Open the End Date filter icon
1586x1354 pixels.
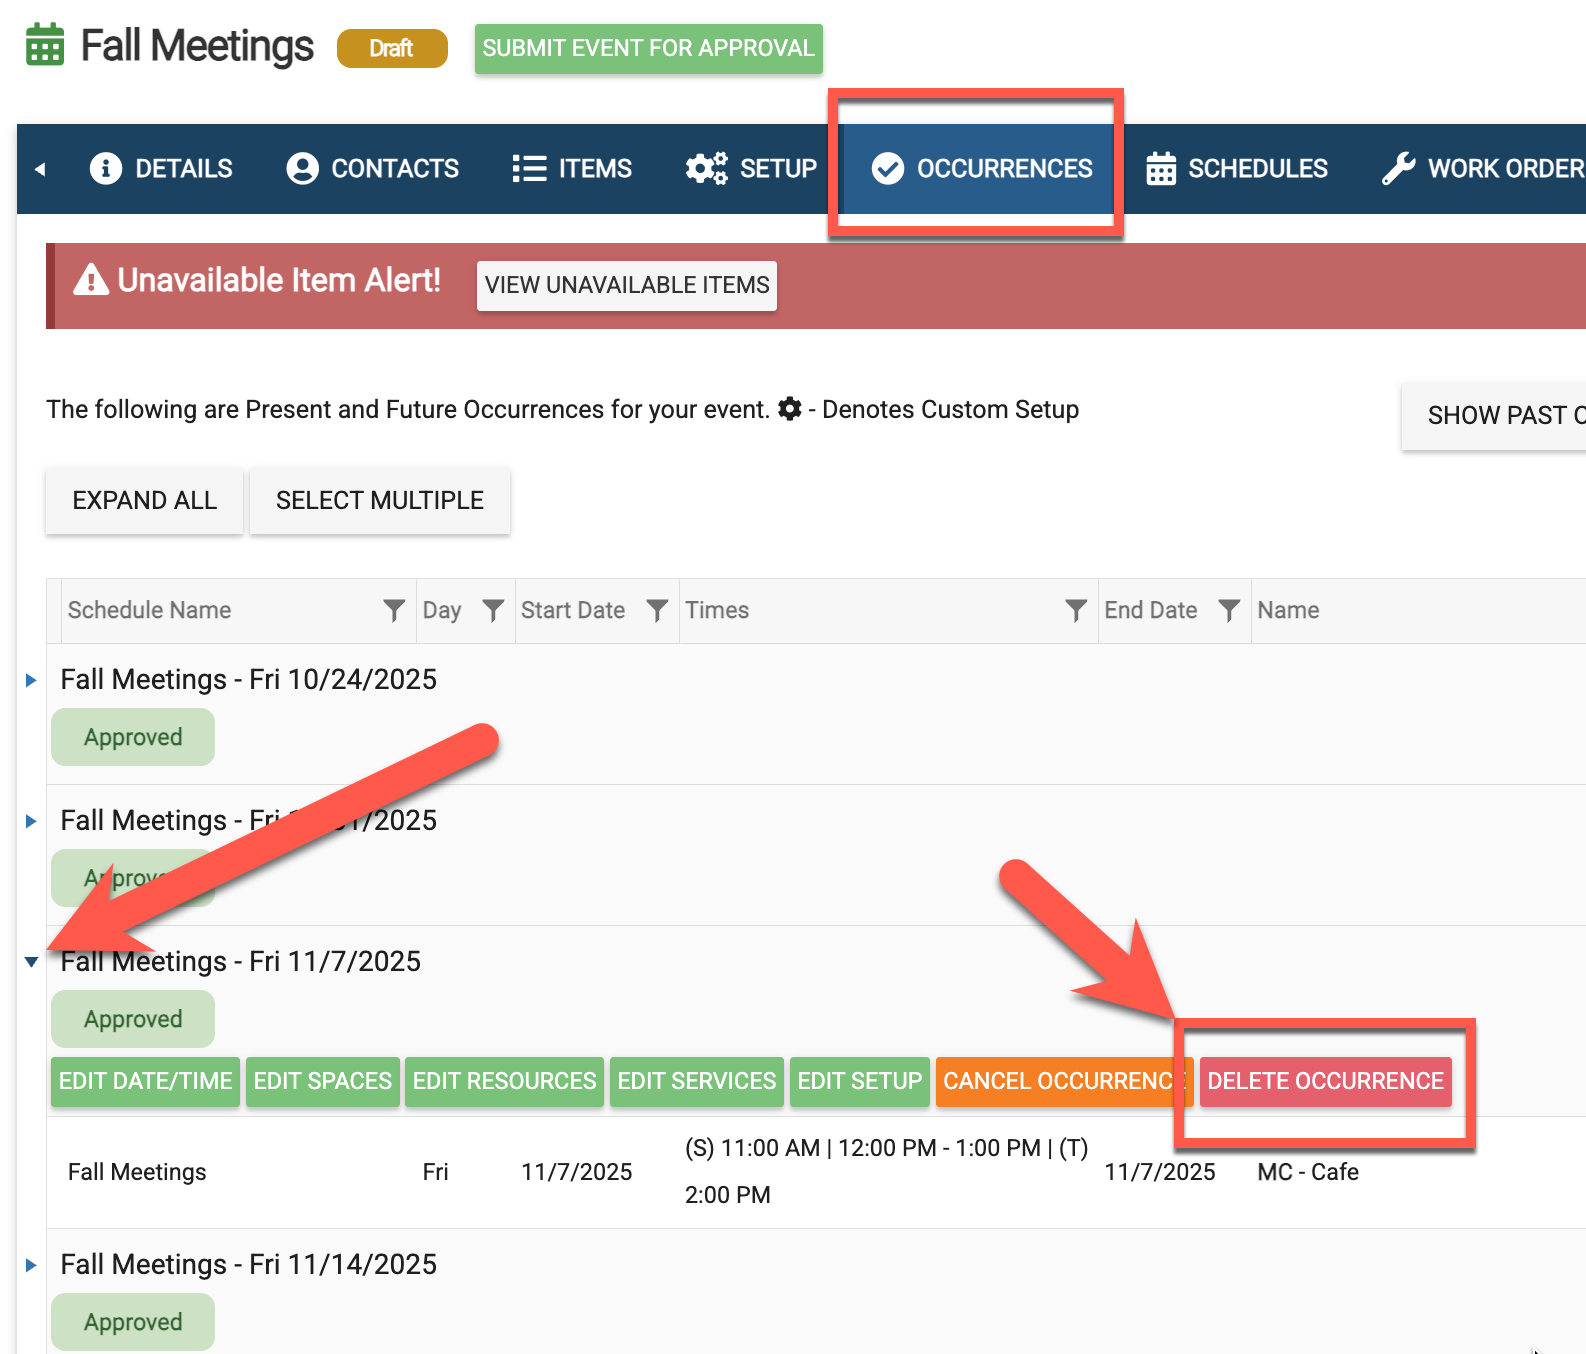[x=1229, y=610]
